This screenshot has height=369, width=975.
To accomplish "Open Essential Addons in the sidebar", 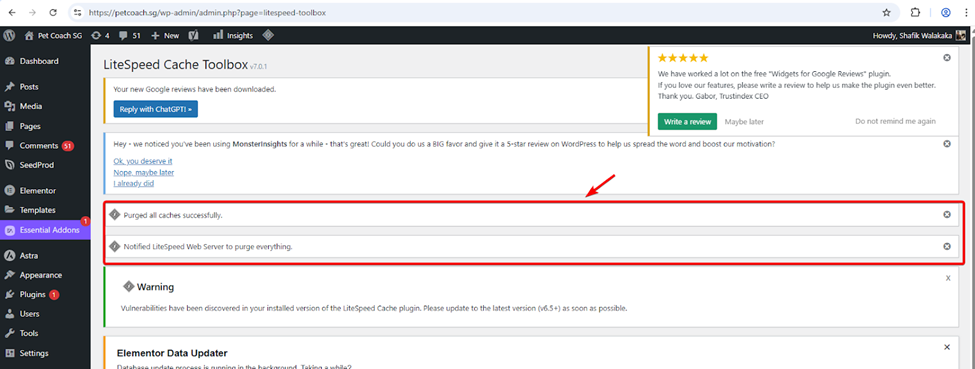I will point(45,230).
